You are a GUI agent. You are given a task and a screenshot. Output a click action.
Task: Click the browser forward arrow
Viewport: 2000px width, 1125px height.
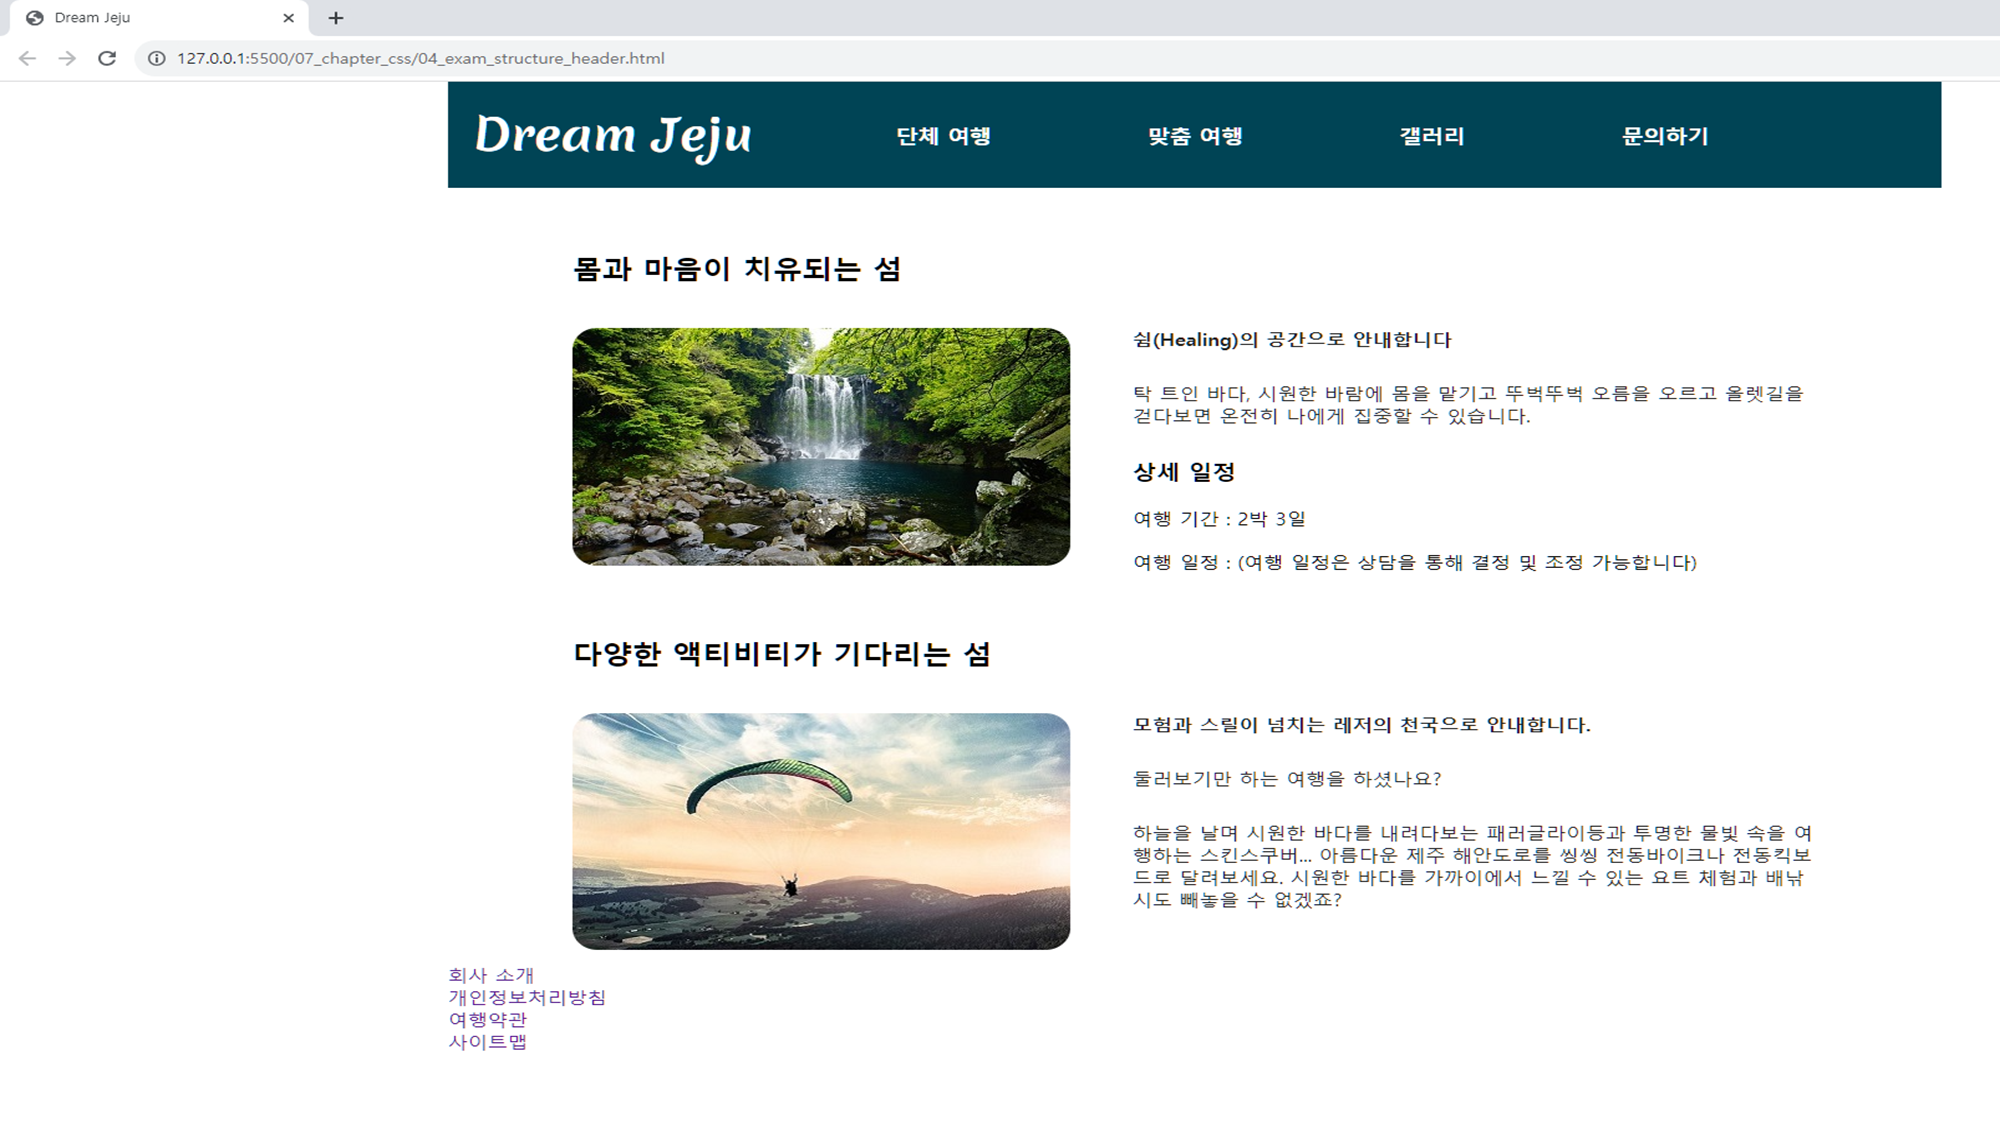click(x=67, y=58)
